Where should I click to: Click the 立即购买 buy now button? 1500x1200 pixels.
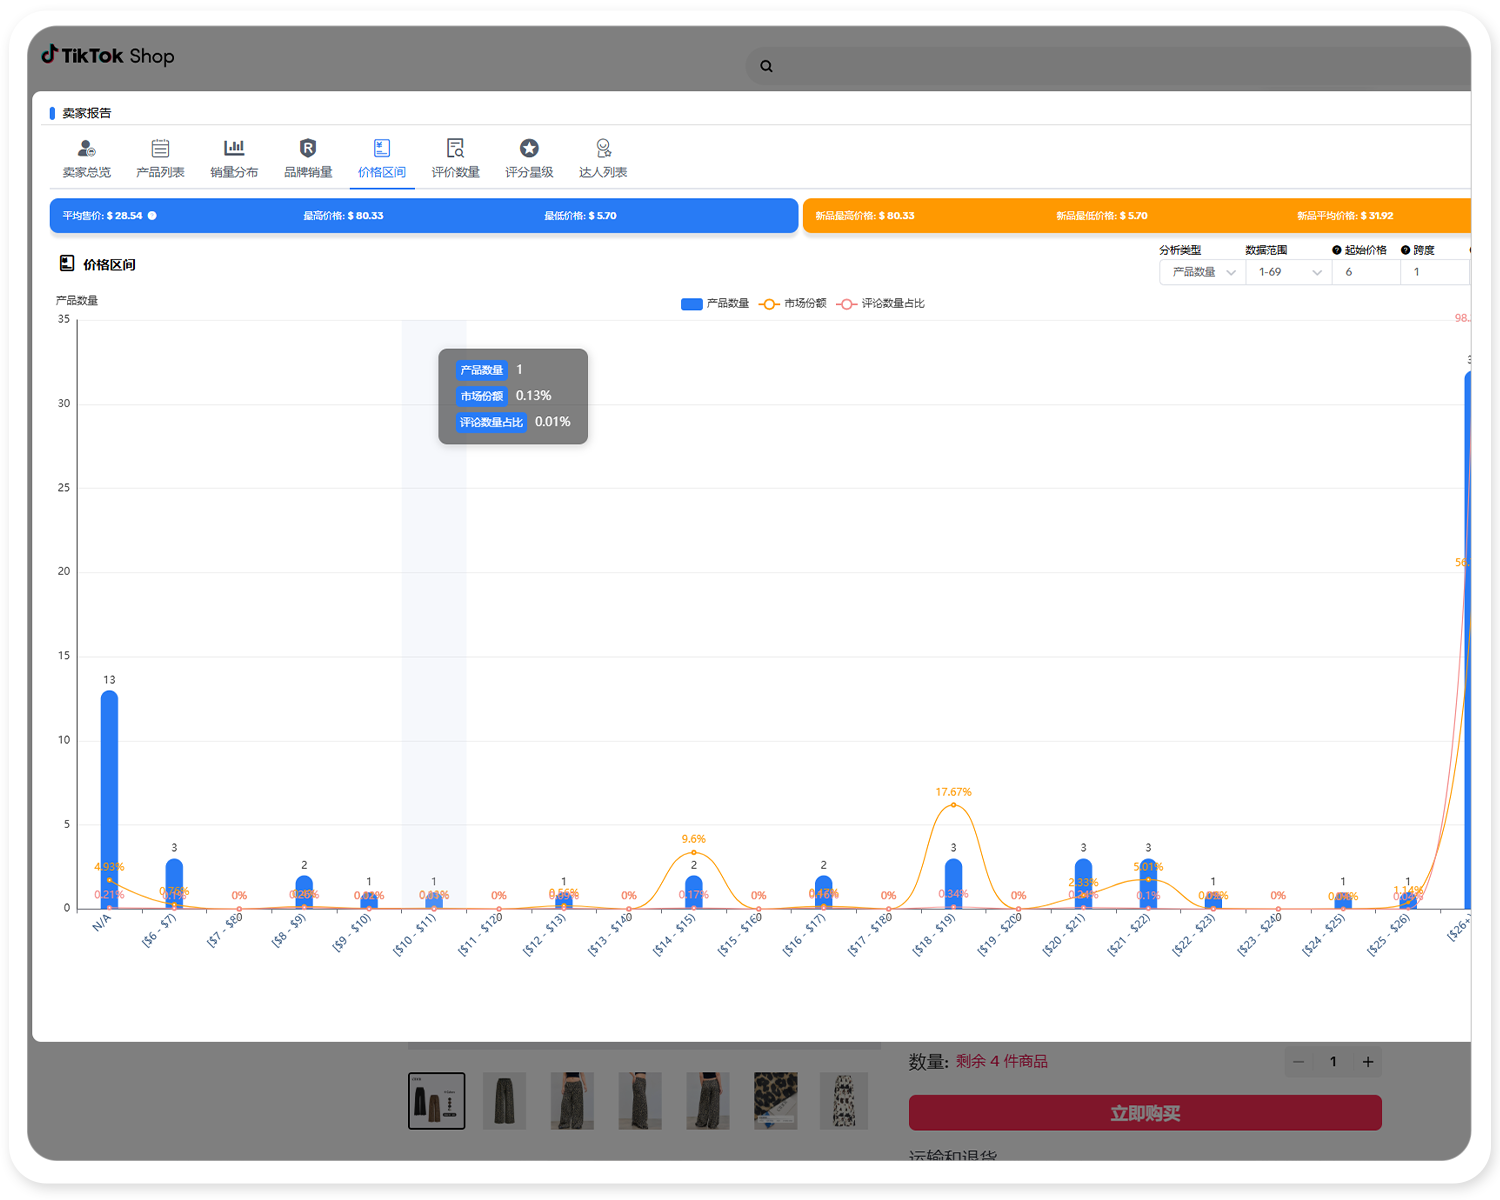click(1145, 1113)
